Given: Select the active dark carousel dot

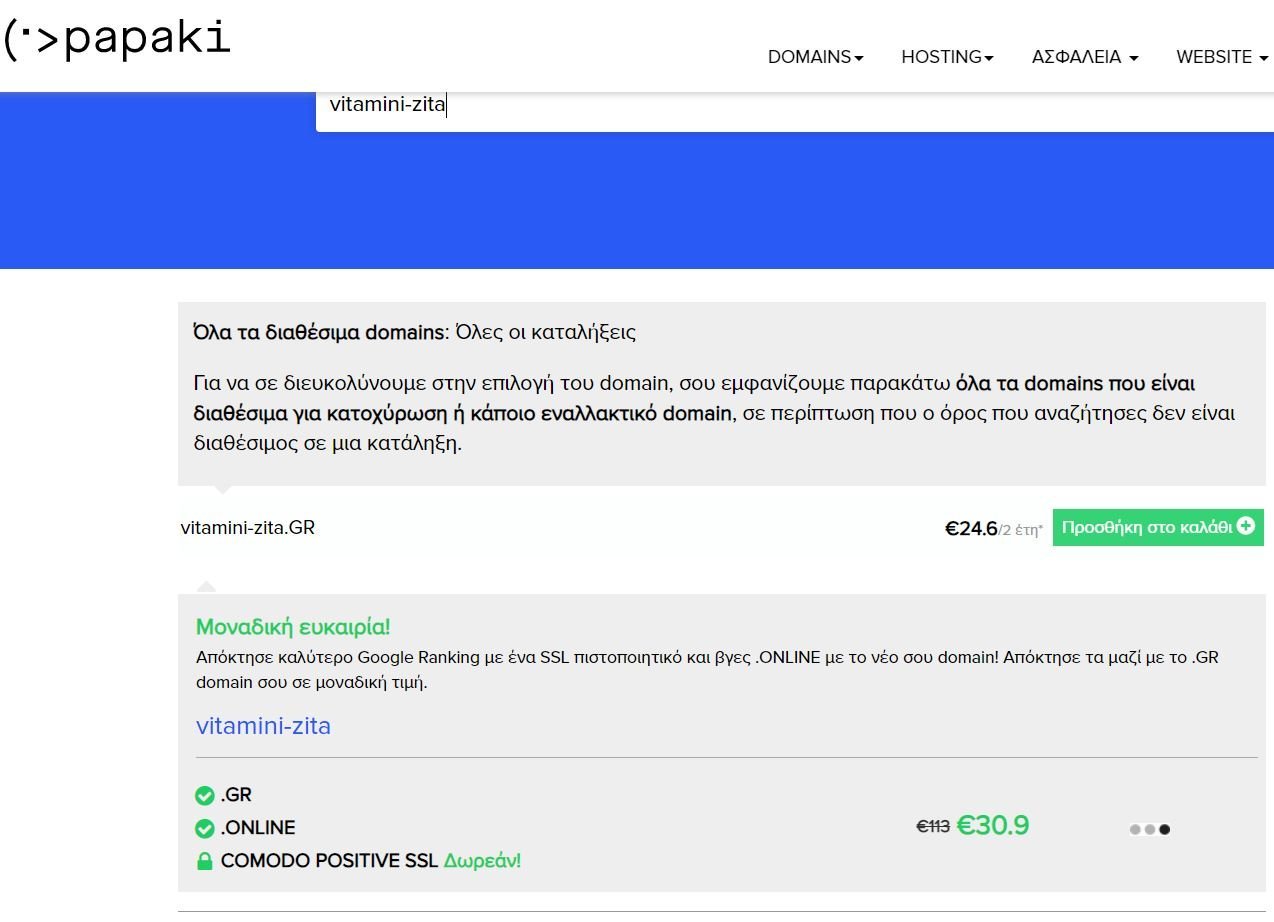Looking at the screenshot, I should tap(1164, 829).
